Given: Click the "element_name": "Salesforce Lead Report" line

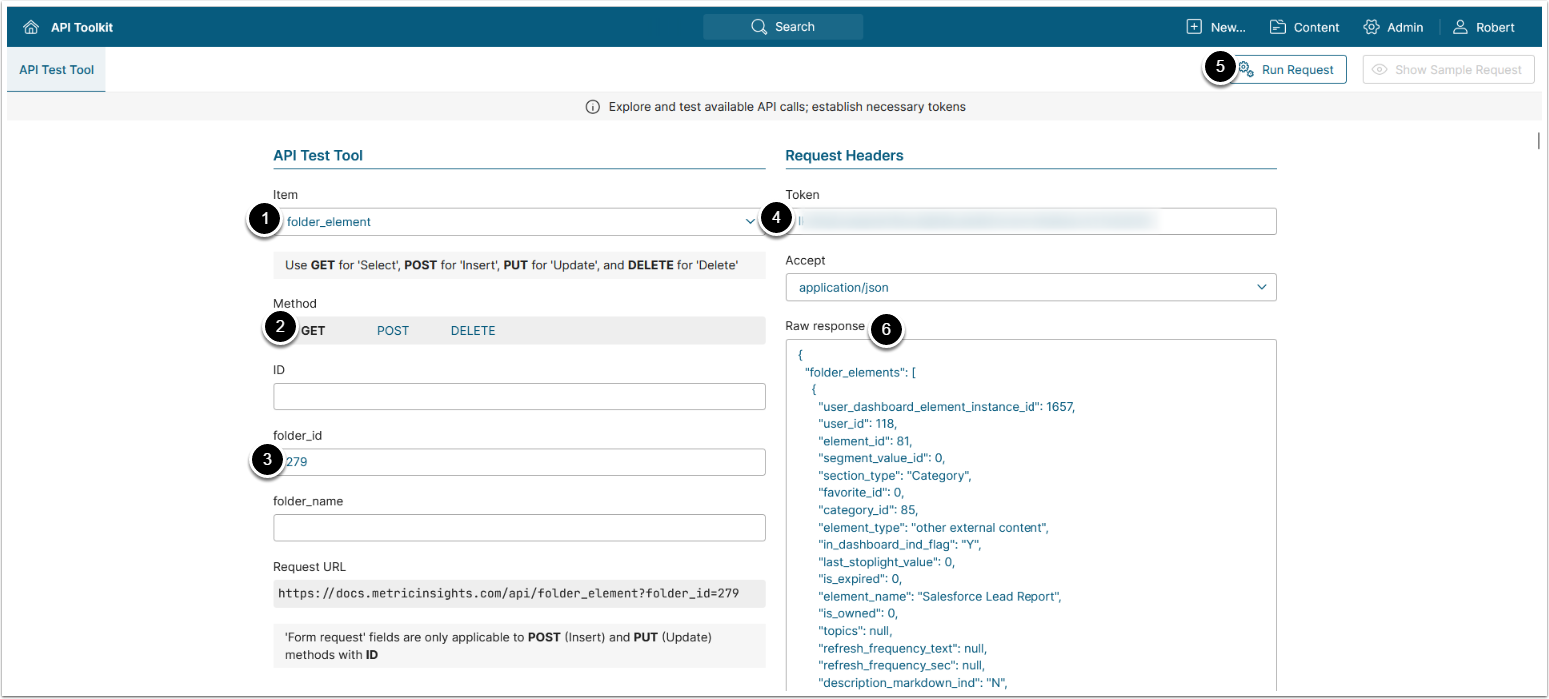Looking at the screenshot, I should click(939, 596).
